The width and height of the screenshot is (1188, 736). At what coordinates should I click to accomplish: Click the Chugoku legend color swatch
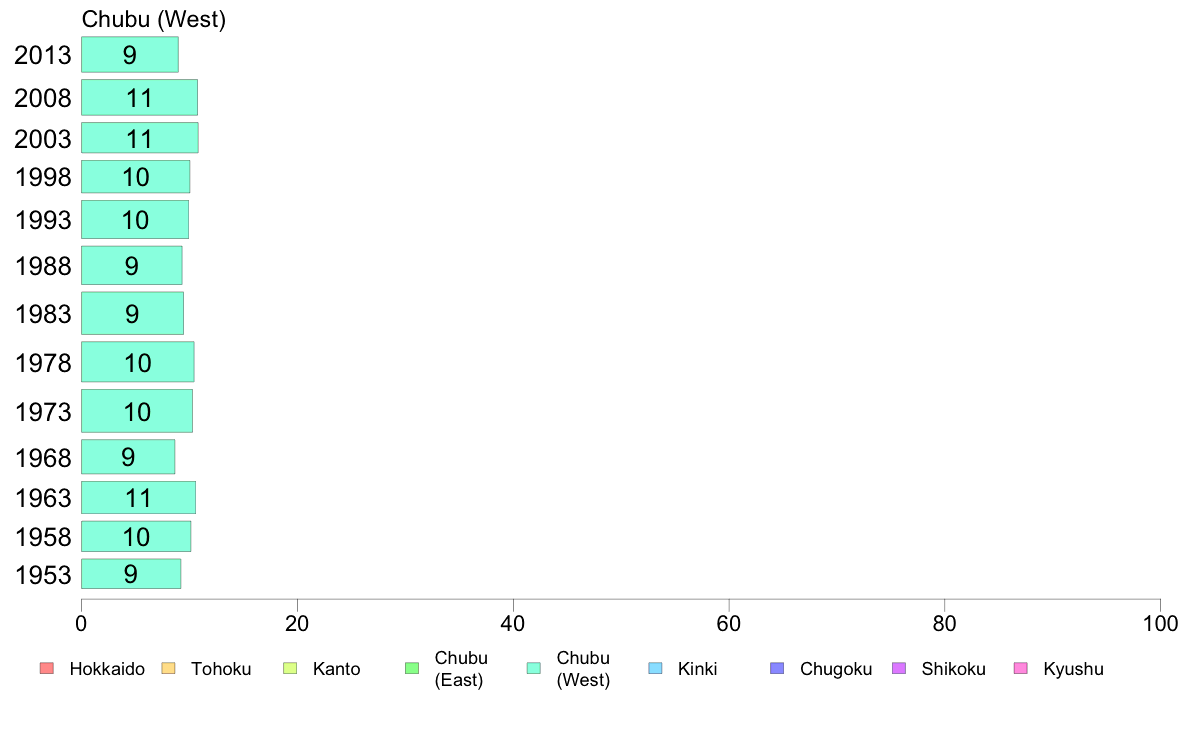click(777, 669)
